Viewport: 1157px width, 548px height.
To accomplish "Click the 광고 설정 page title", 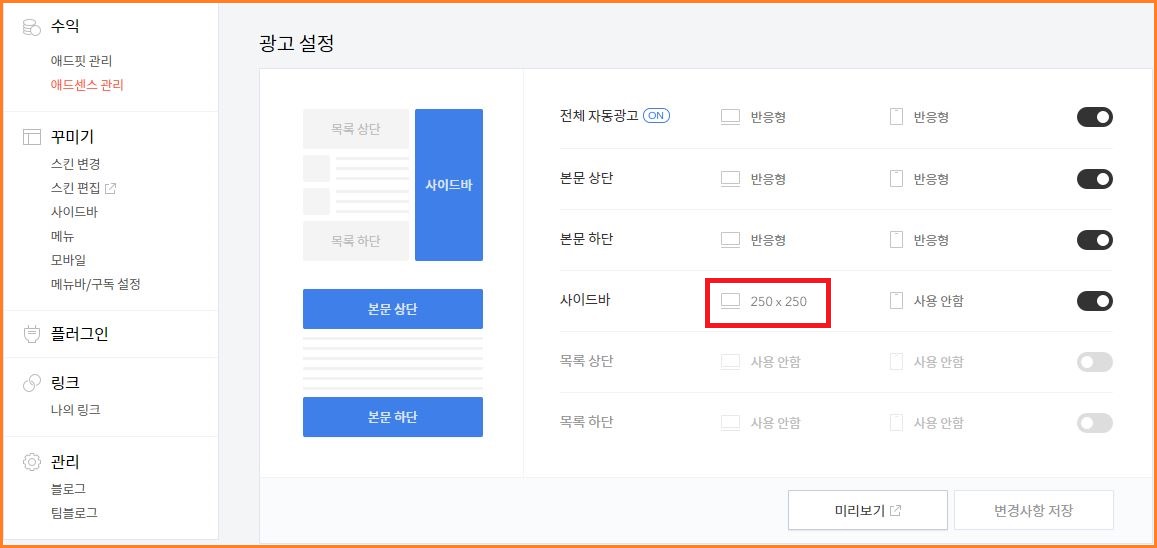I will 297,44.
